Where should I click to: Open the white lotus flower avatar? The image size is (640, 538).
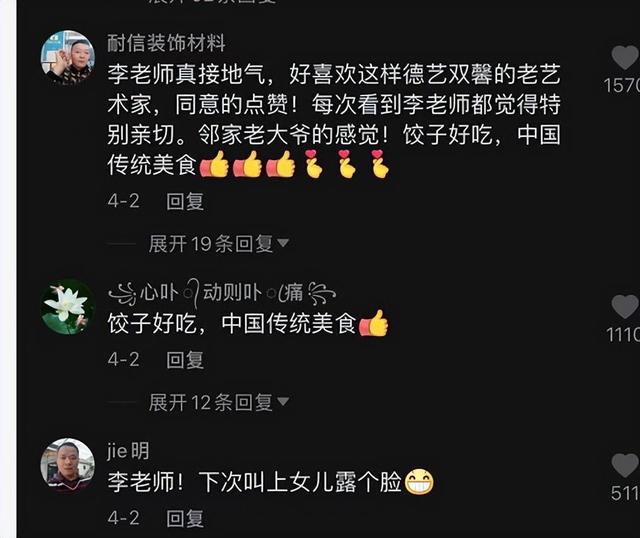tap(68, 307)
